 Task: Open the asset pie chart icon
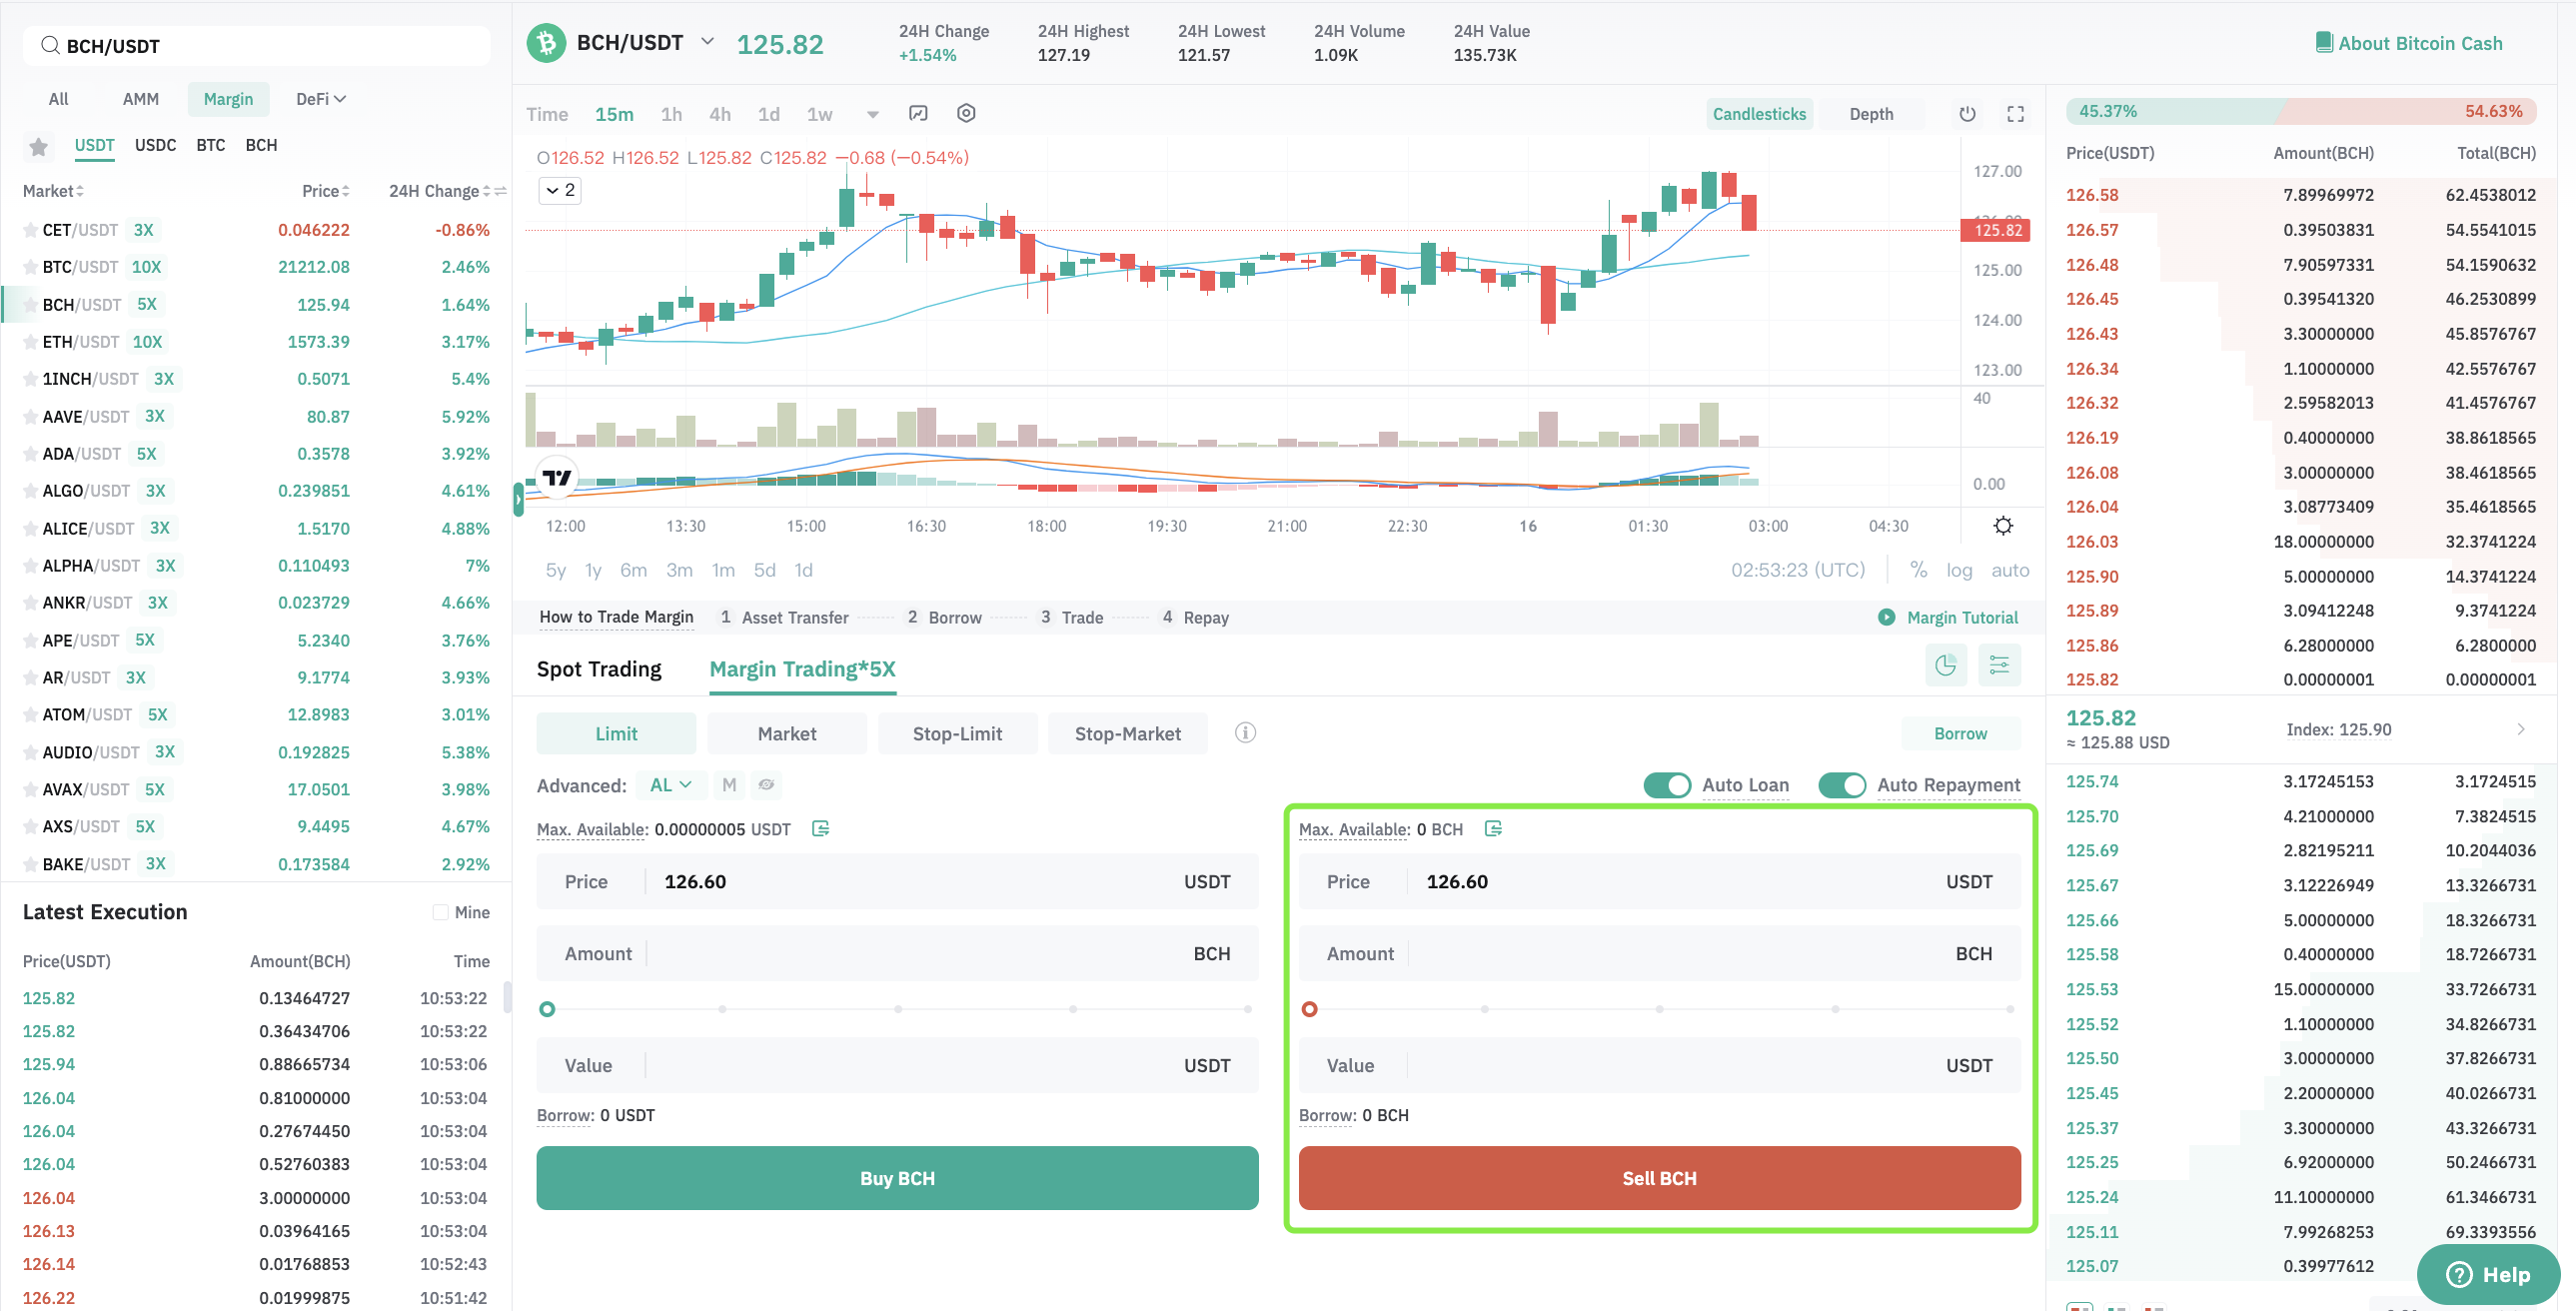point(1946,665)
